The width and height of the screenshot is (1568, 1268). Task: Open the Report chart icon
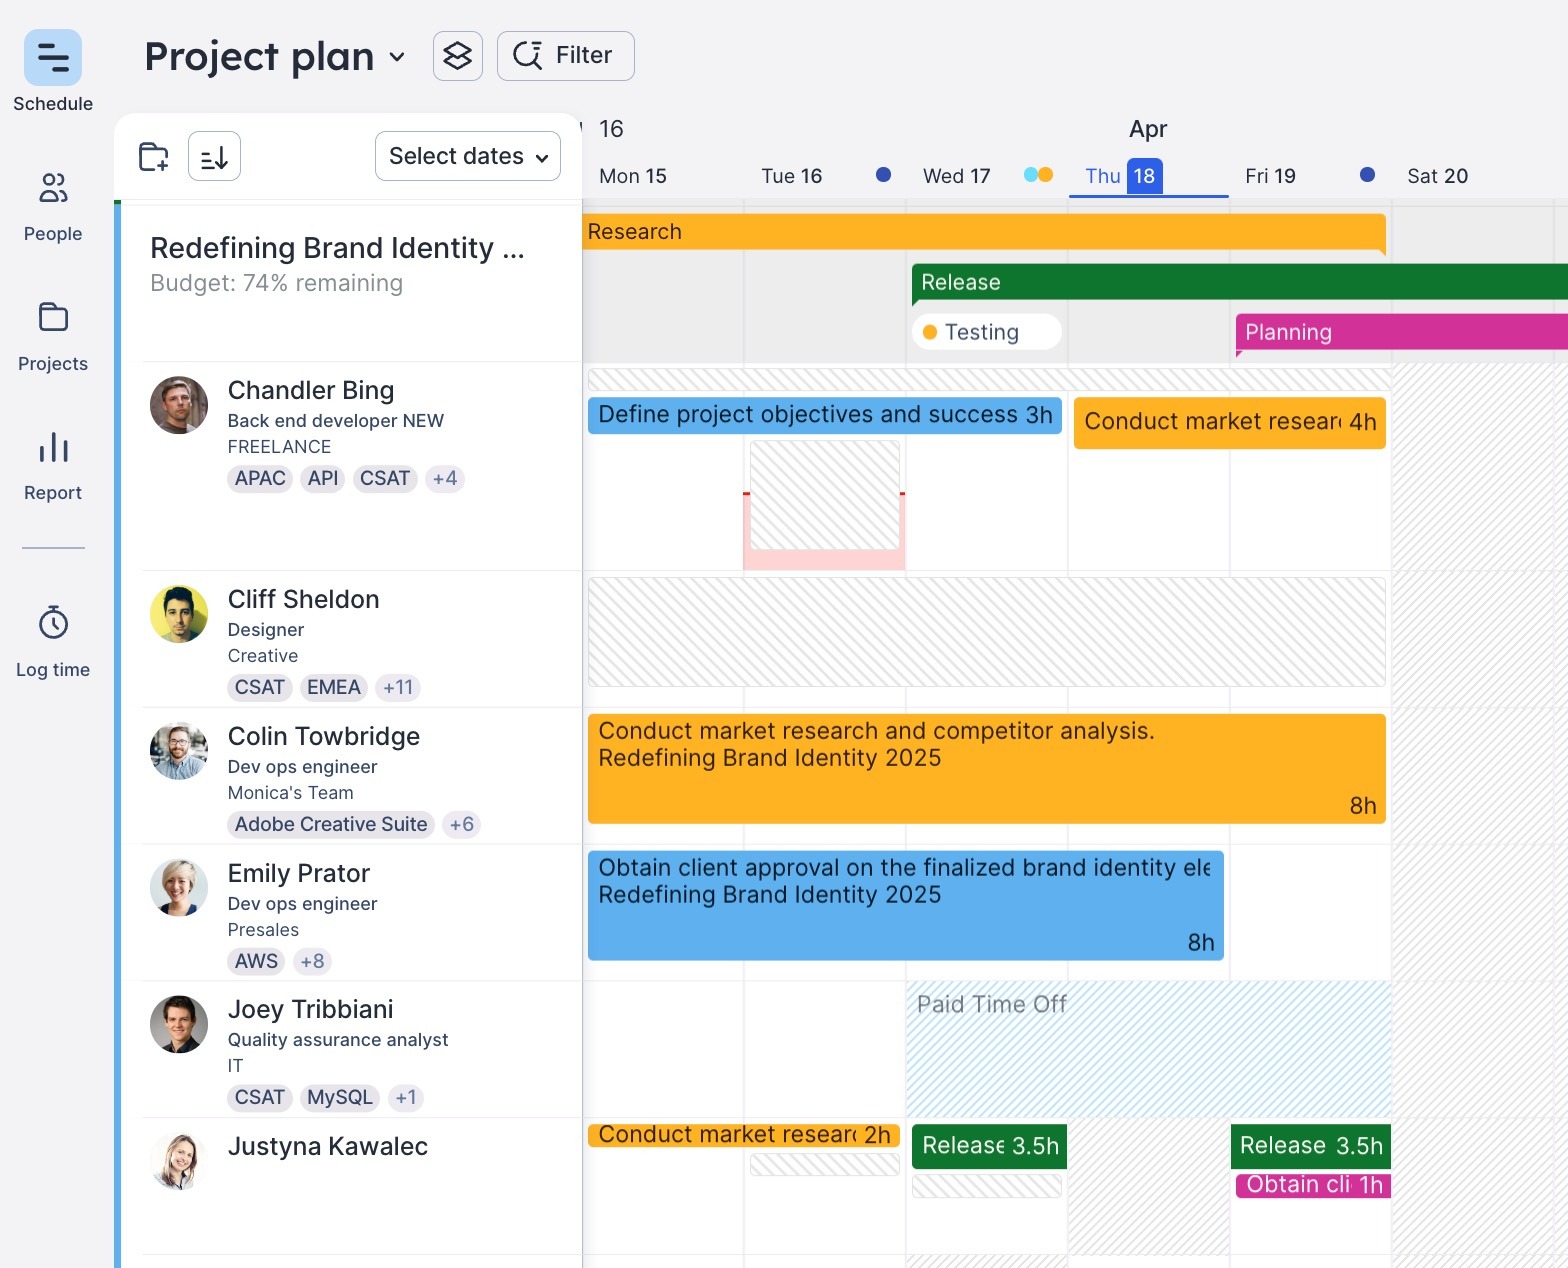click(53, 448)
